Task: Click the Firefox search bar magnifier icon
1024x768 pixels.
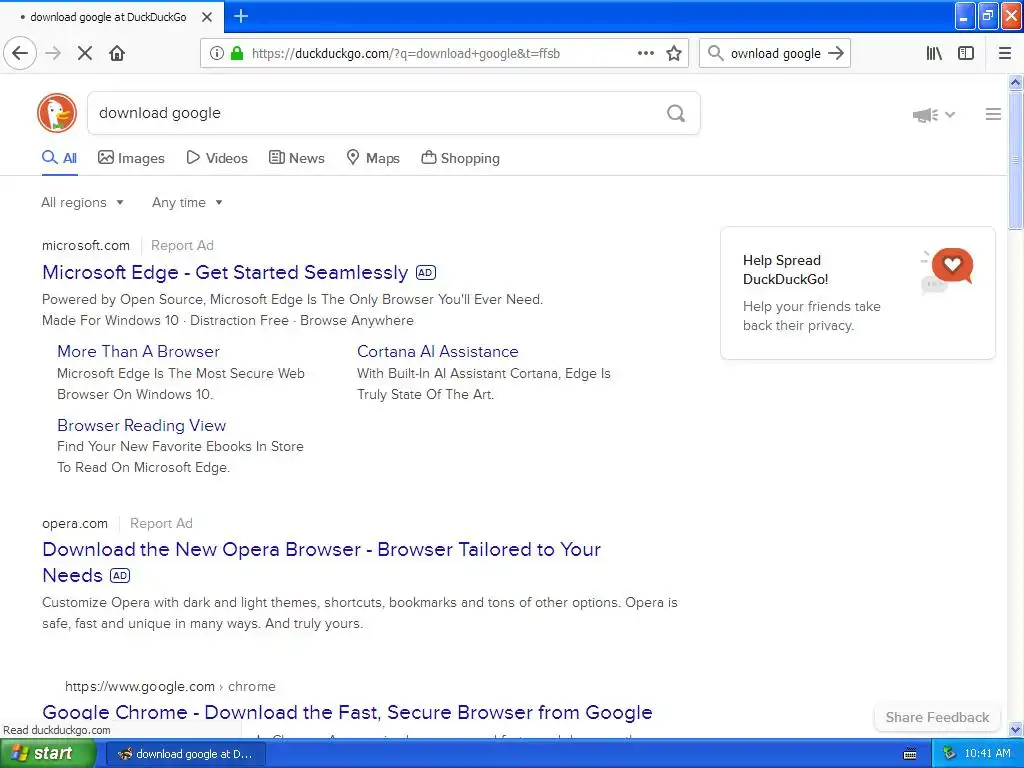Action: (715, 54)
